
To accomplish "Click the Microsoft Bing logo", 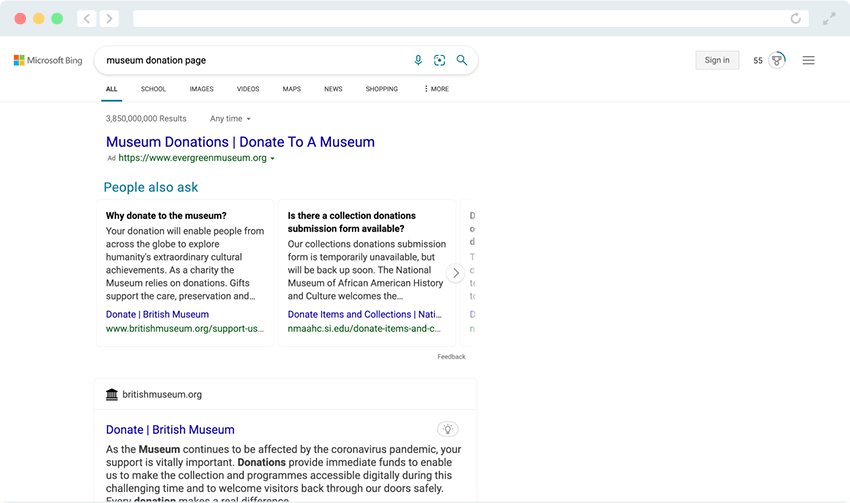I will [48, 60].
